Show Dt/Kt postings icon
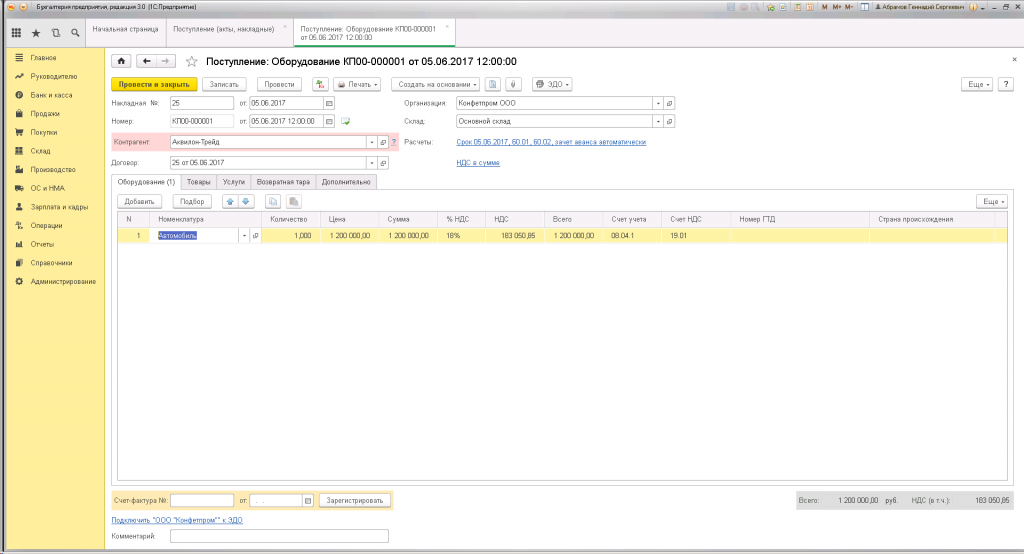Screen dimensions: 1024x554 [320, 84]
